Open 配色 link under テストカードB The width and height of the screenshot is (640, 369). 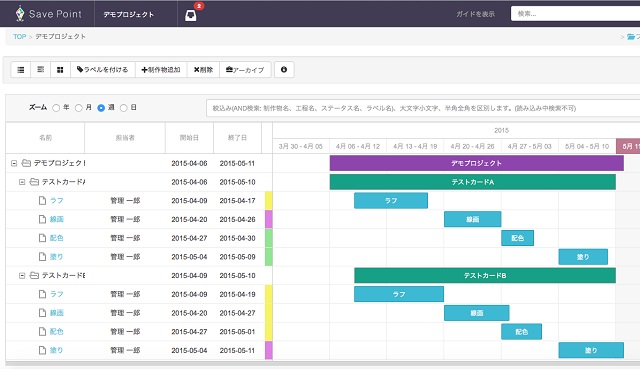point(57,331)
